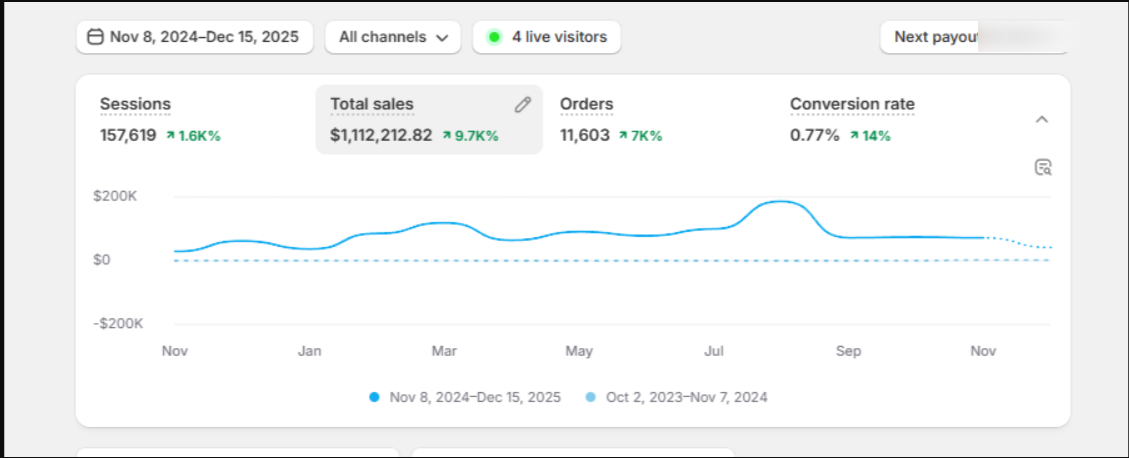1129x458 pixels.
Task: Click the Jul x-axis label
Action: (x=714, y=351)
